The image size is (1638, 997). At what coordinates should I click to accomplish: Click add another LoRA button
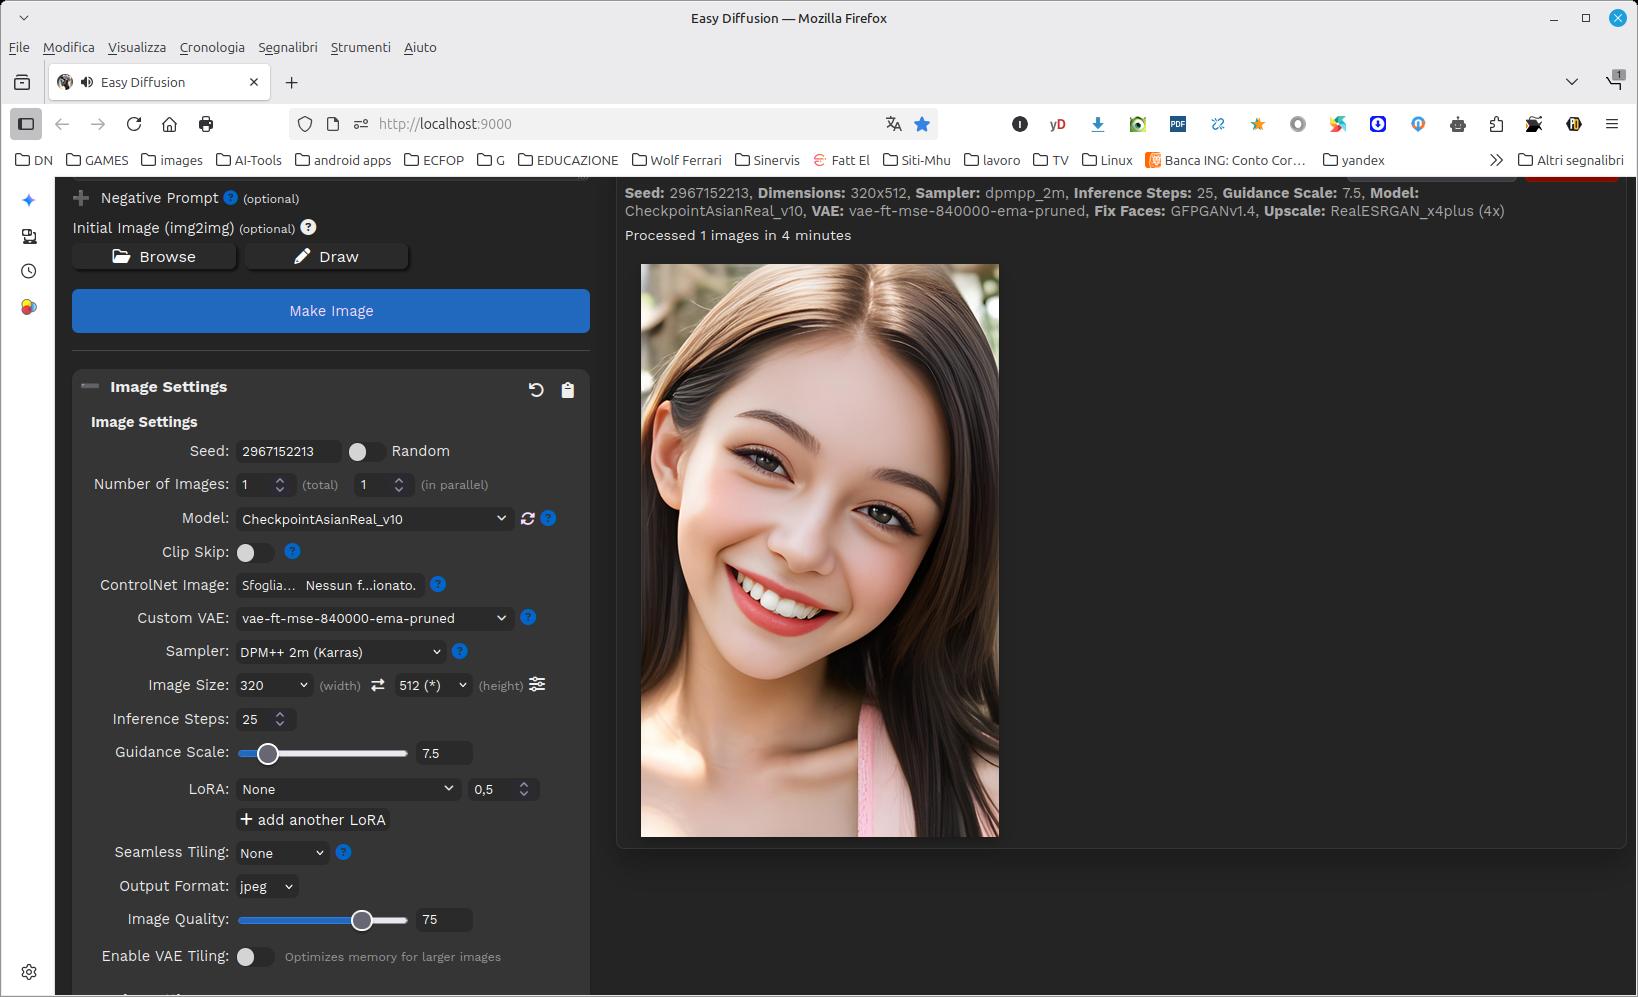pyautogui.click(x=313, y=820)
